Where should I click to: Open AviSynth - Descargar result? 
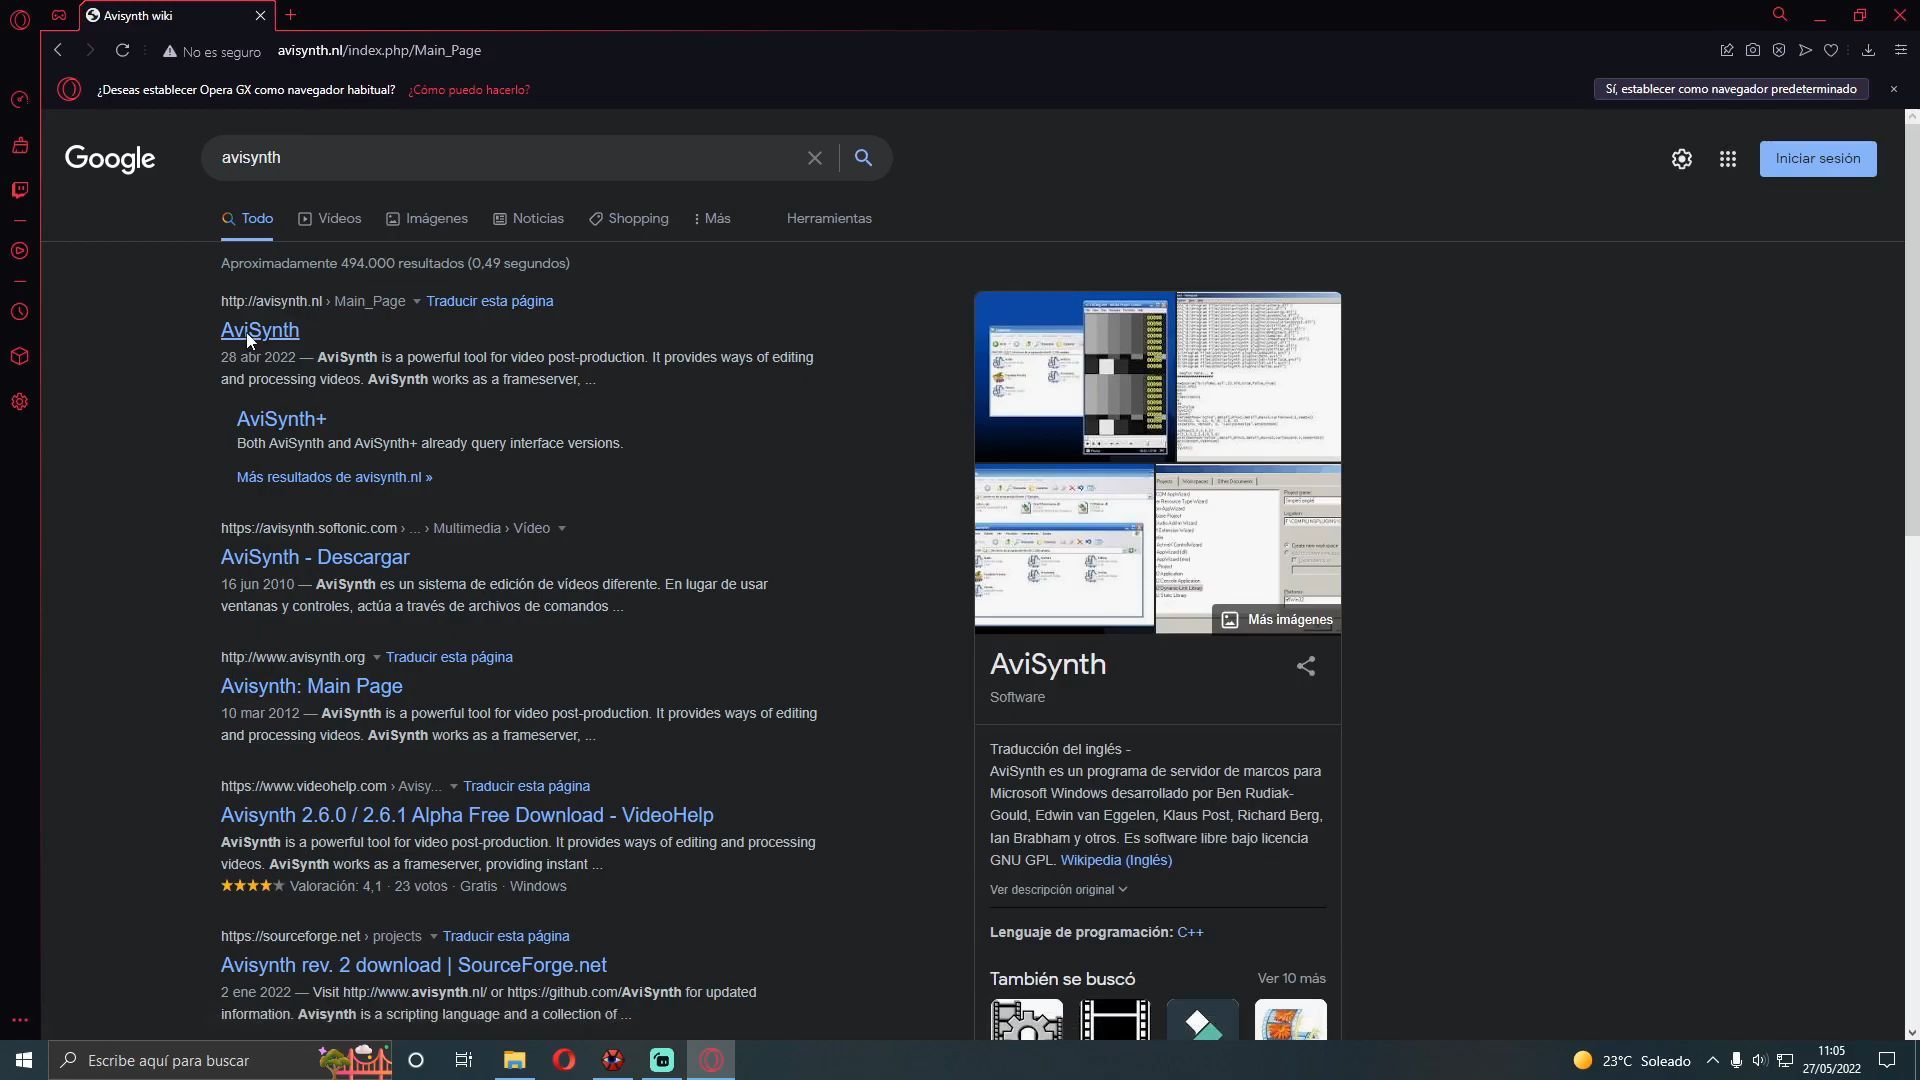tap(315, 558)
